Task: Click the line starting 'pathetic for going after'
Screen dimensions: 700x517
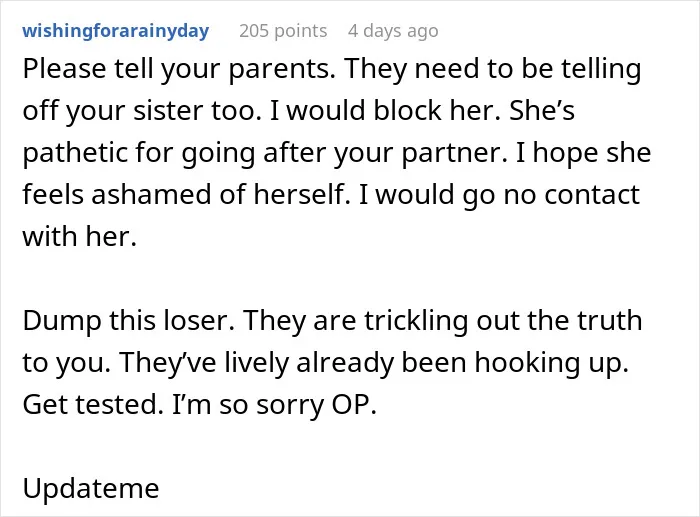Action: click(337, 153)
